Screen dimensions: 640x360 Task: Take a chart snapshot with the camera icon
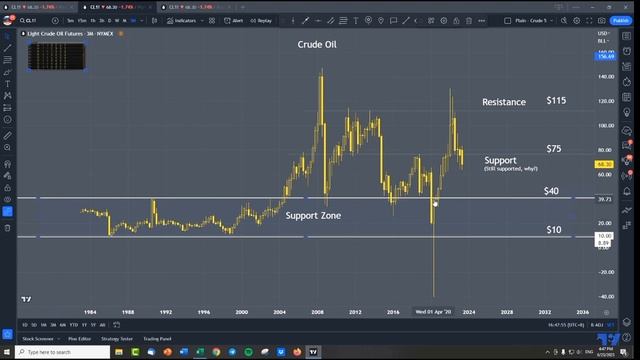tap(602, 21)
